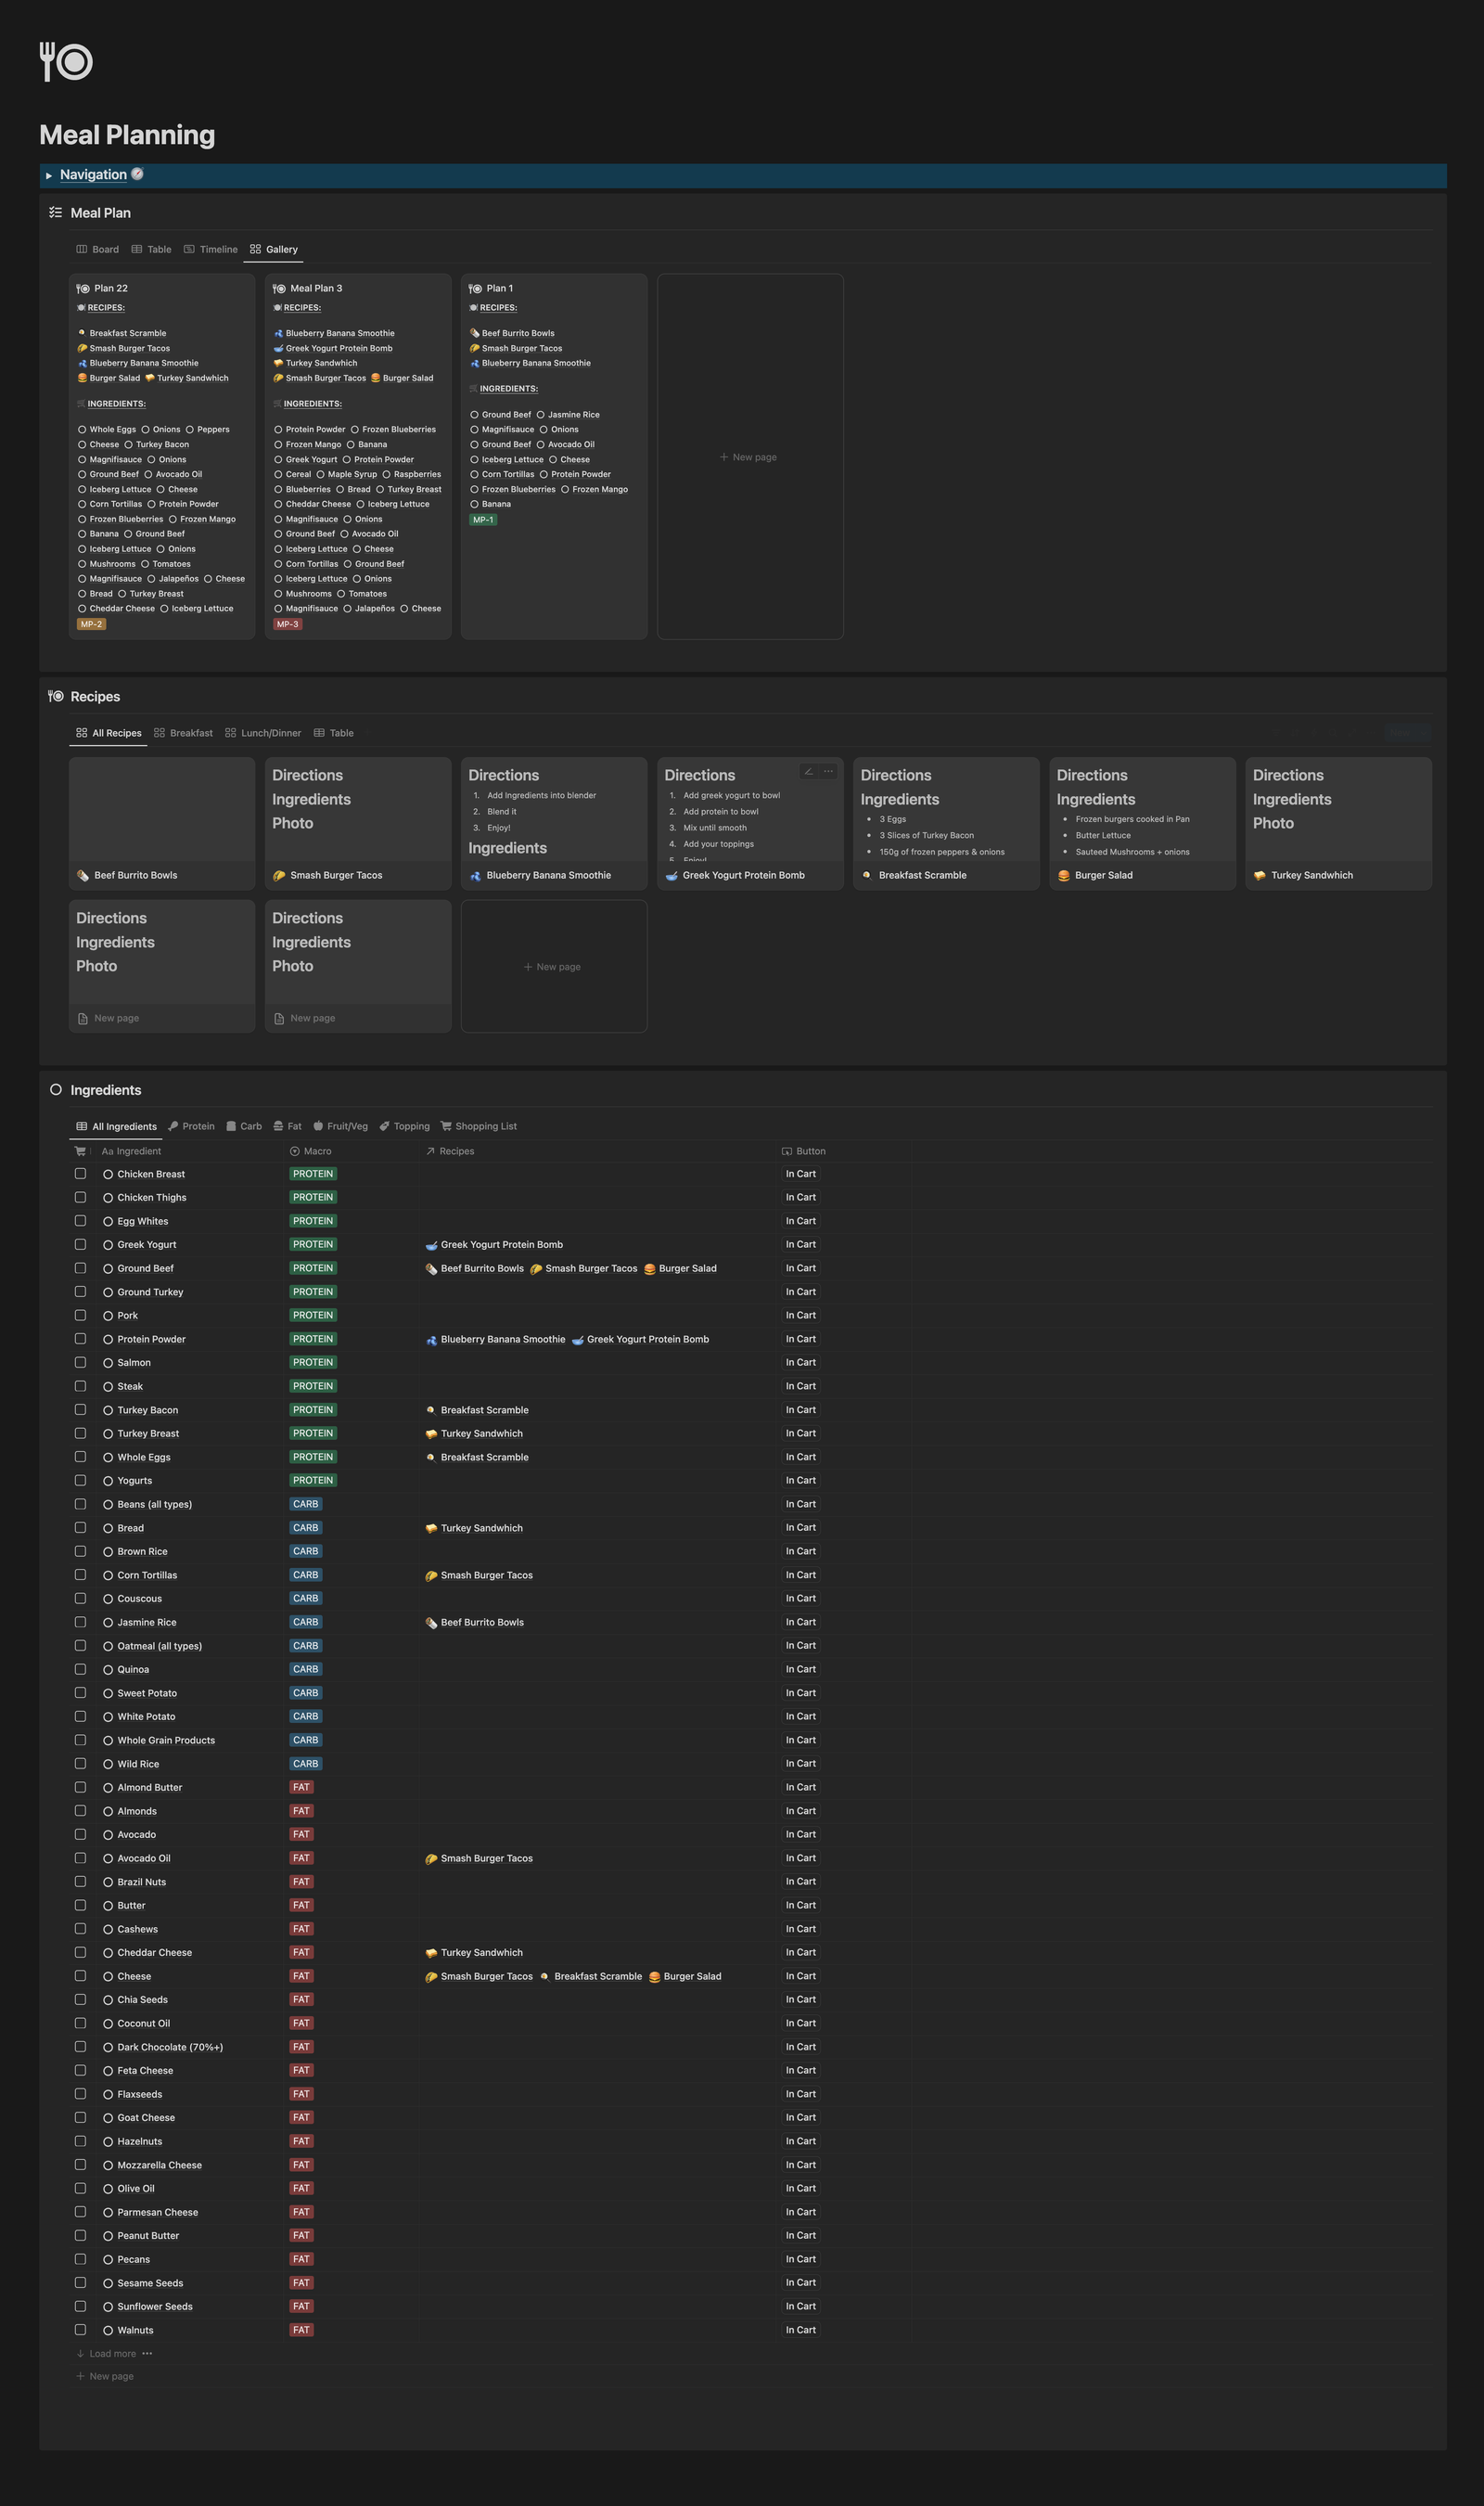Image resolution: width=1484 pixels, height=2506 pixels.
Task: Open the dots menu beside Load more
Action: pyautogui.click(x=148, y=2353)
